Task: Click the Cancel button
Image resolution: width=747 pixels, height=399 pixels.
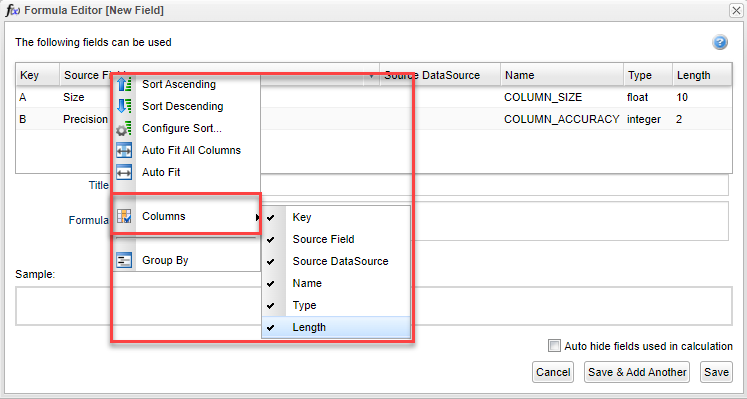Action: click(x=553, y=372)
